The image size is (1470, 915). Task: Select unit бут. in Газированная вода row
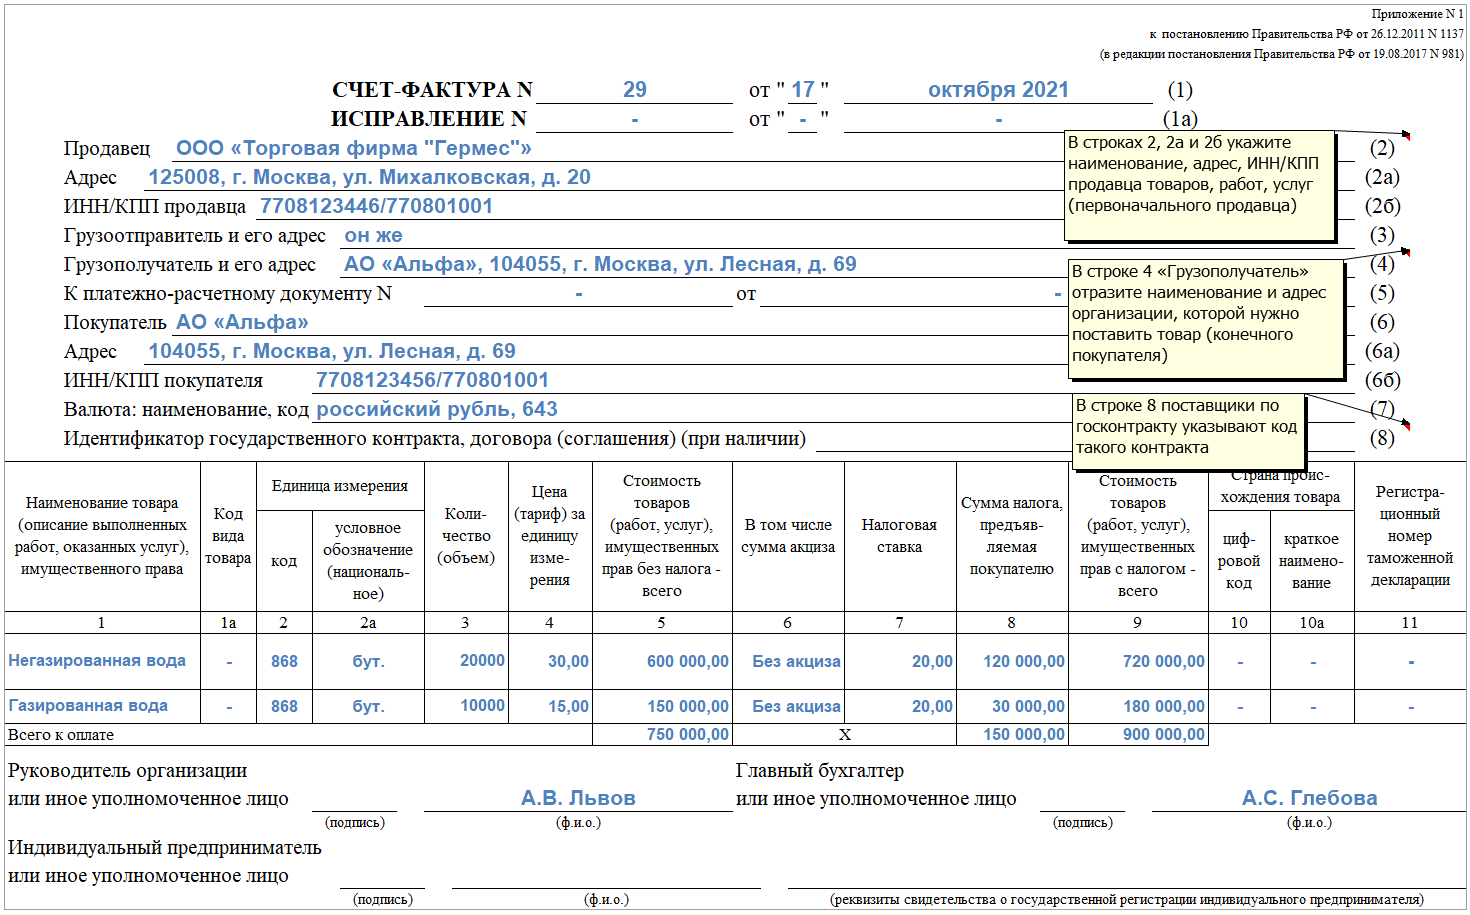[x=368, y=707]
